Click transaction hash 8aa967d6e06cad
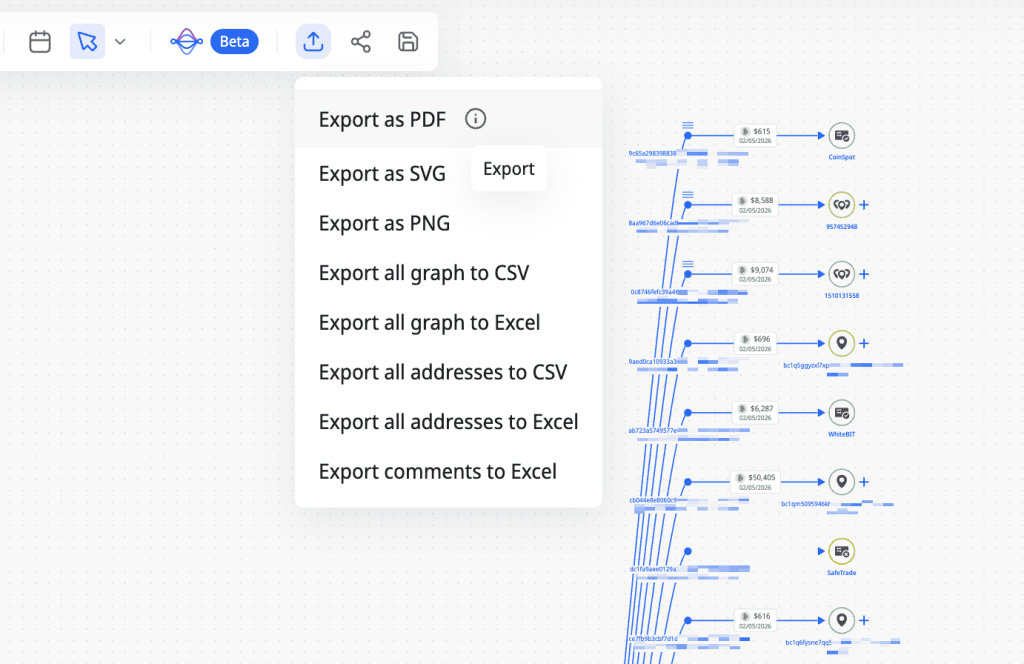 tap(653, 223)
